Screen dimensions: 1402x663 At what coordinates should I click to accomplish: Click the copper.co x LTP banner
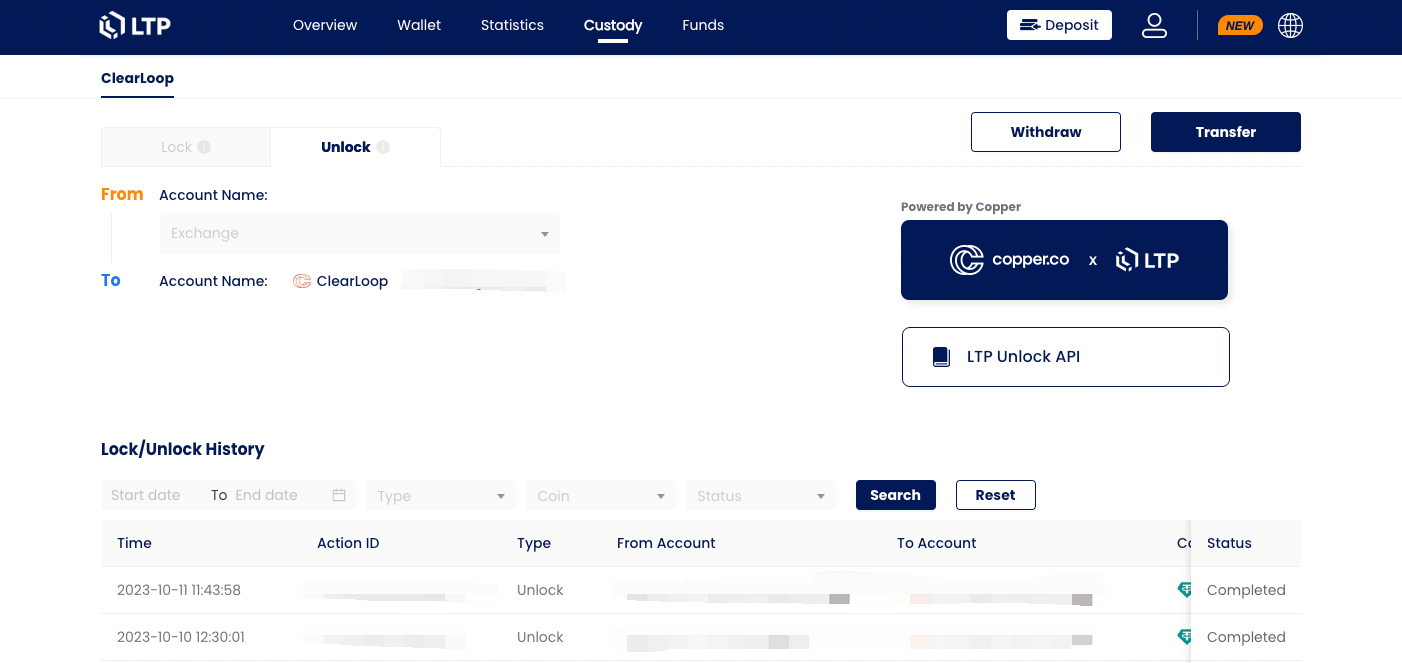(x=1064, y=260)
